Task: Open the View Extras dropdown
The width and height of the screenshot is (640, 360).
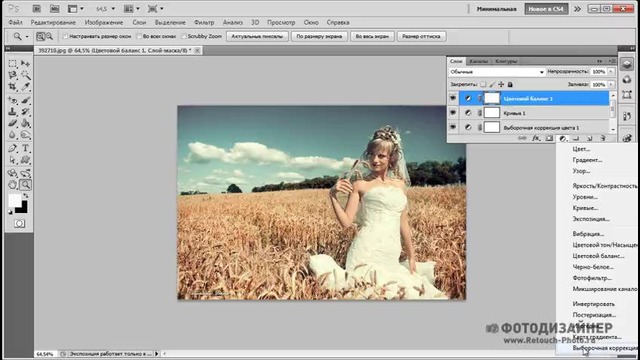Action: (x=76, y=9)
